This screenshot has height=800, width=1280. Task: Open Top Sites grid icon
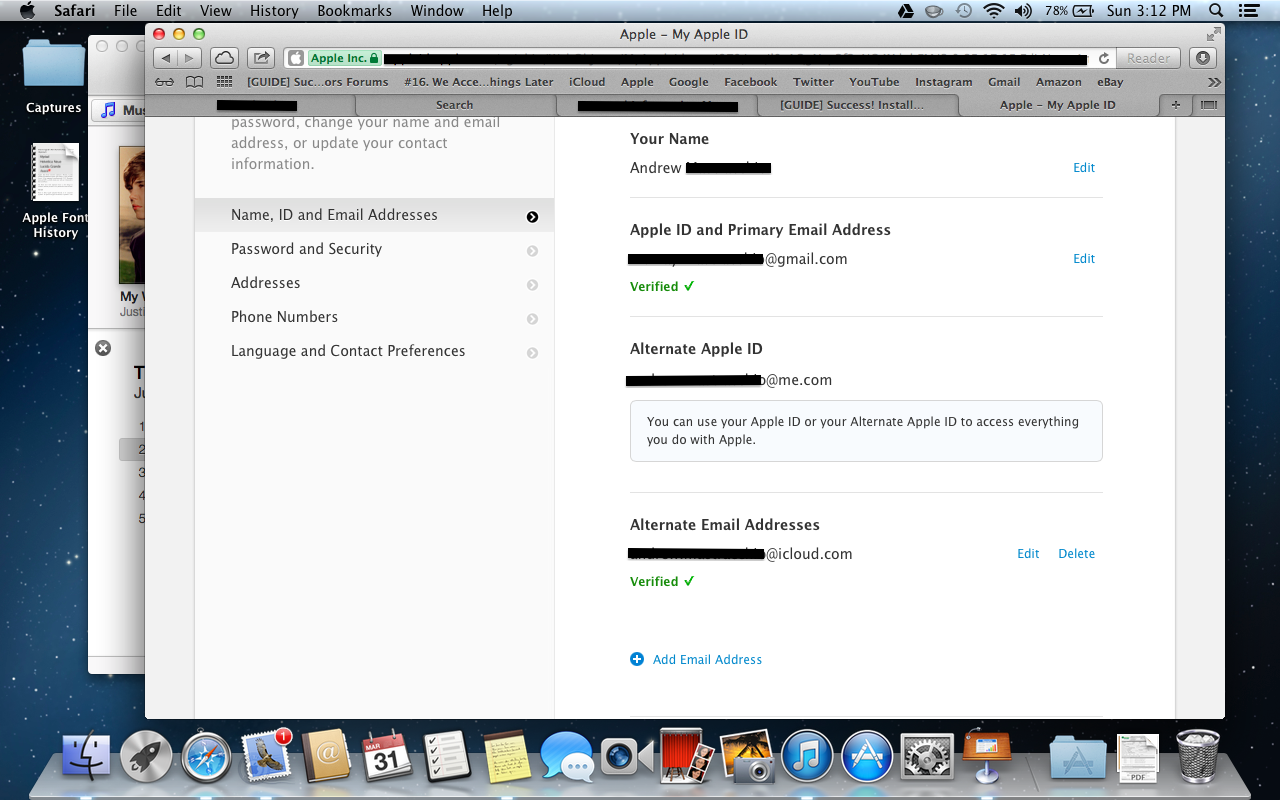click(x=224, y=82)
